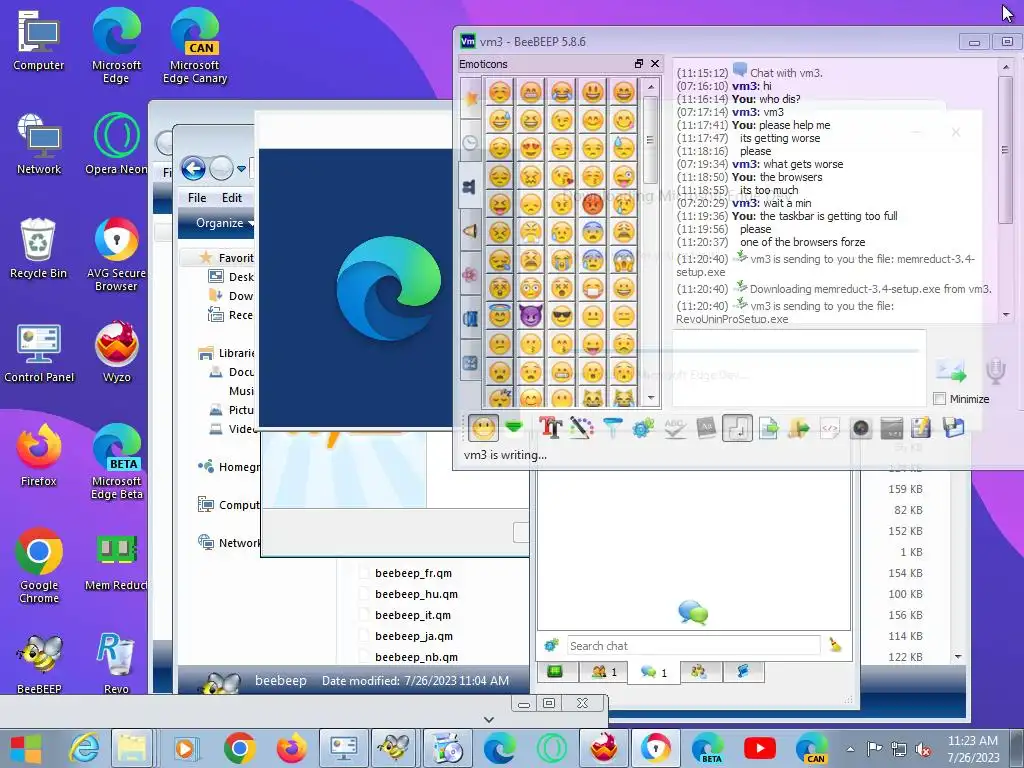The height and width of the screenshot is (768, 1024).
Task: Select beebeep_it.qm file
Action: point(413,615)
